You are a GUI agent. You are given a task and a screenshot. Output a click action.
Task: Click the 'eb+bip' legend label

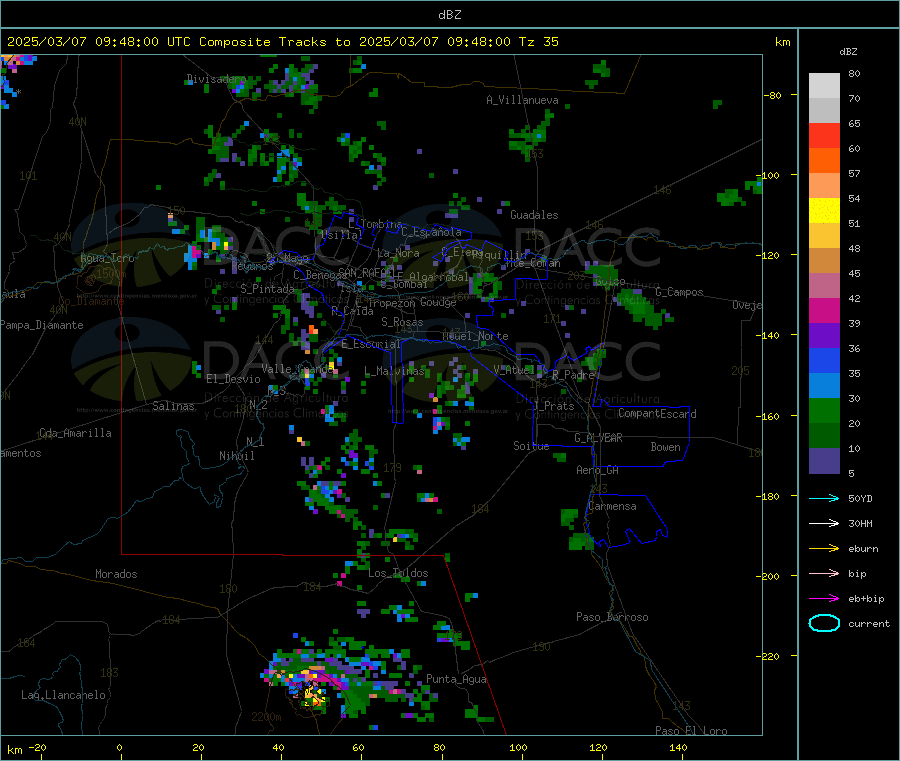tap(867, 599)
